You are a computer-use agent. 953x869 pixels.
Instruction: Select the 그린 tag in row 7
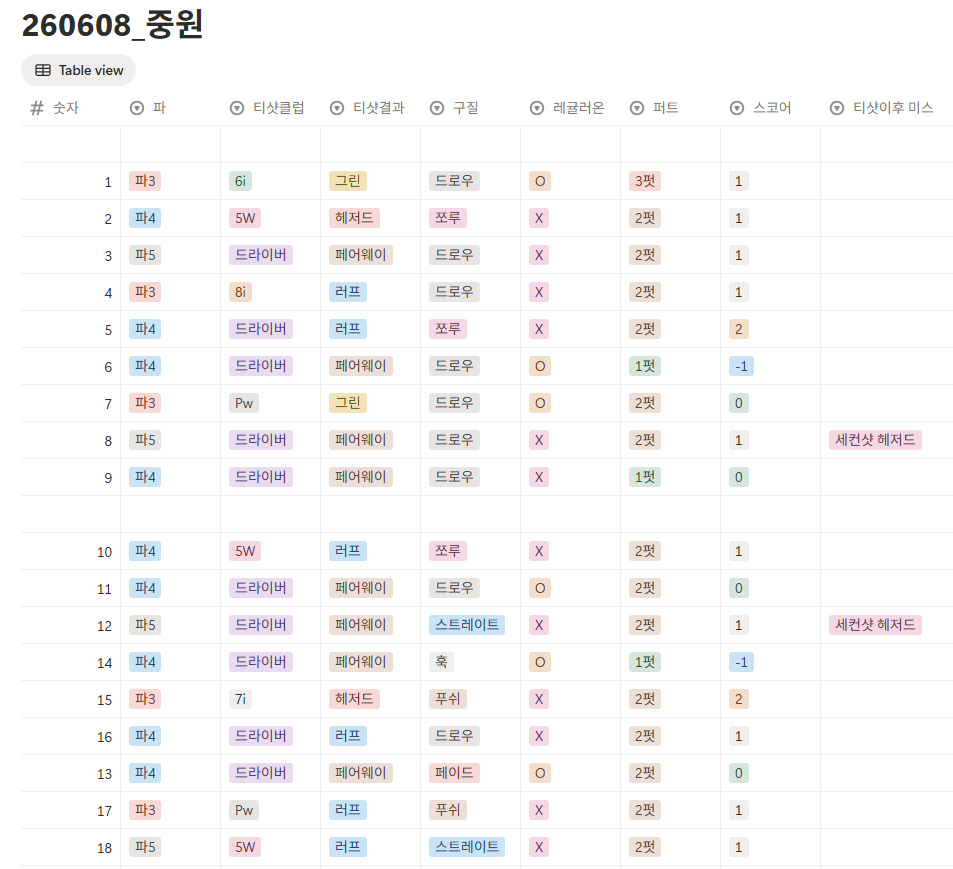coord(348,404)
